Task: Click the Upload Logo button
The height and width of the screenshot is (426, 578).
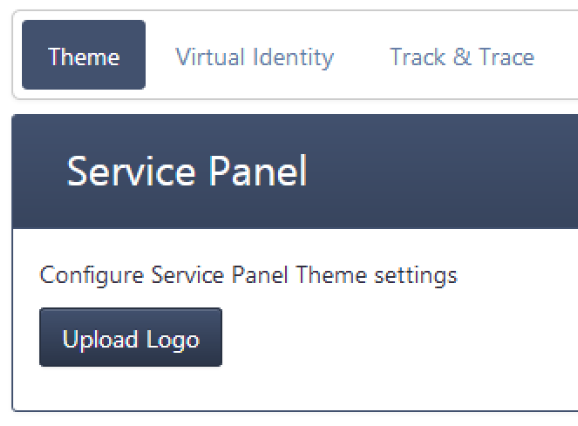Action: coord(130,337)
